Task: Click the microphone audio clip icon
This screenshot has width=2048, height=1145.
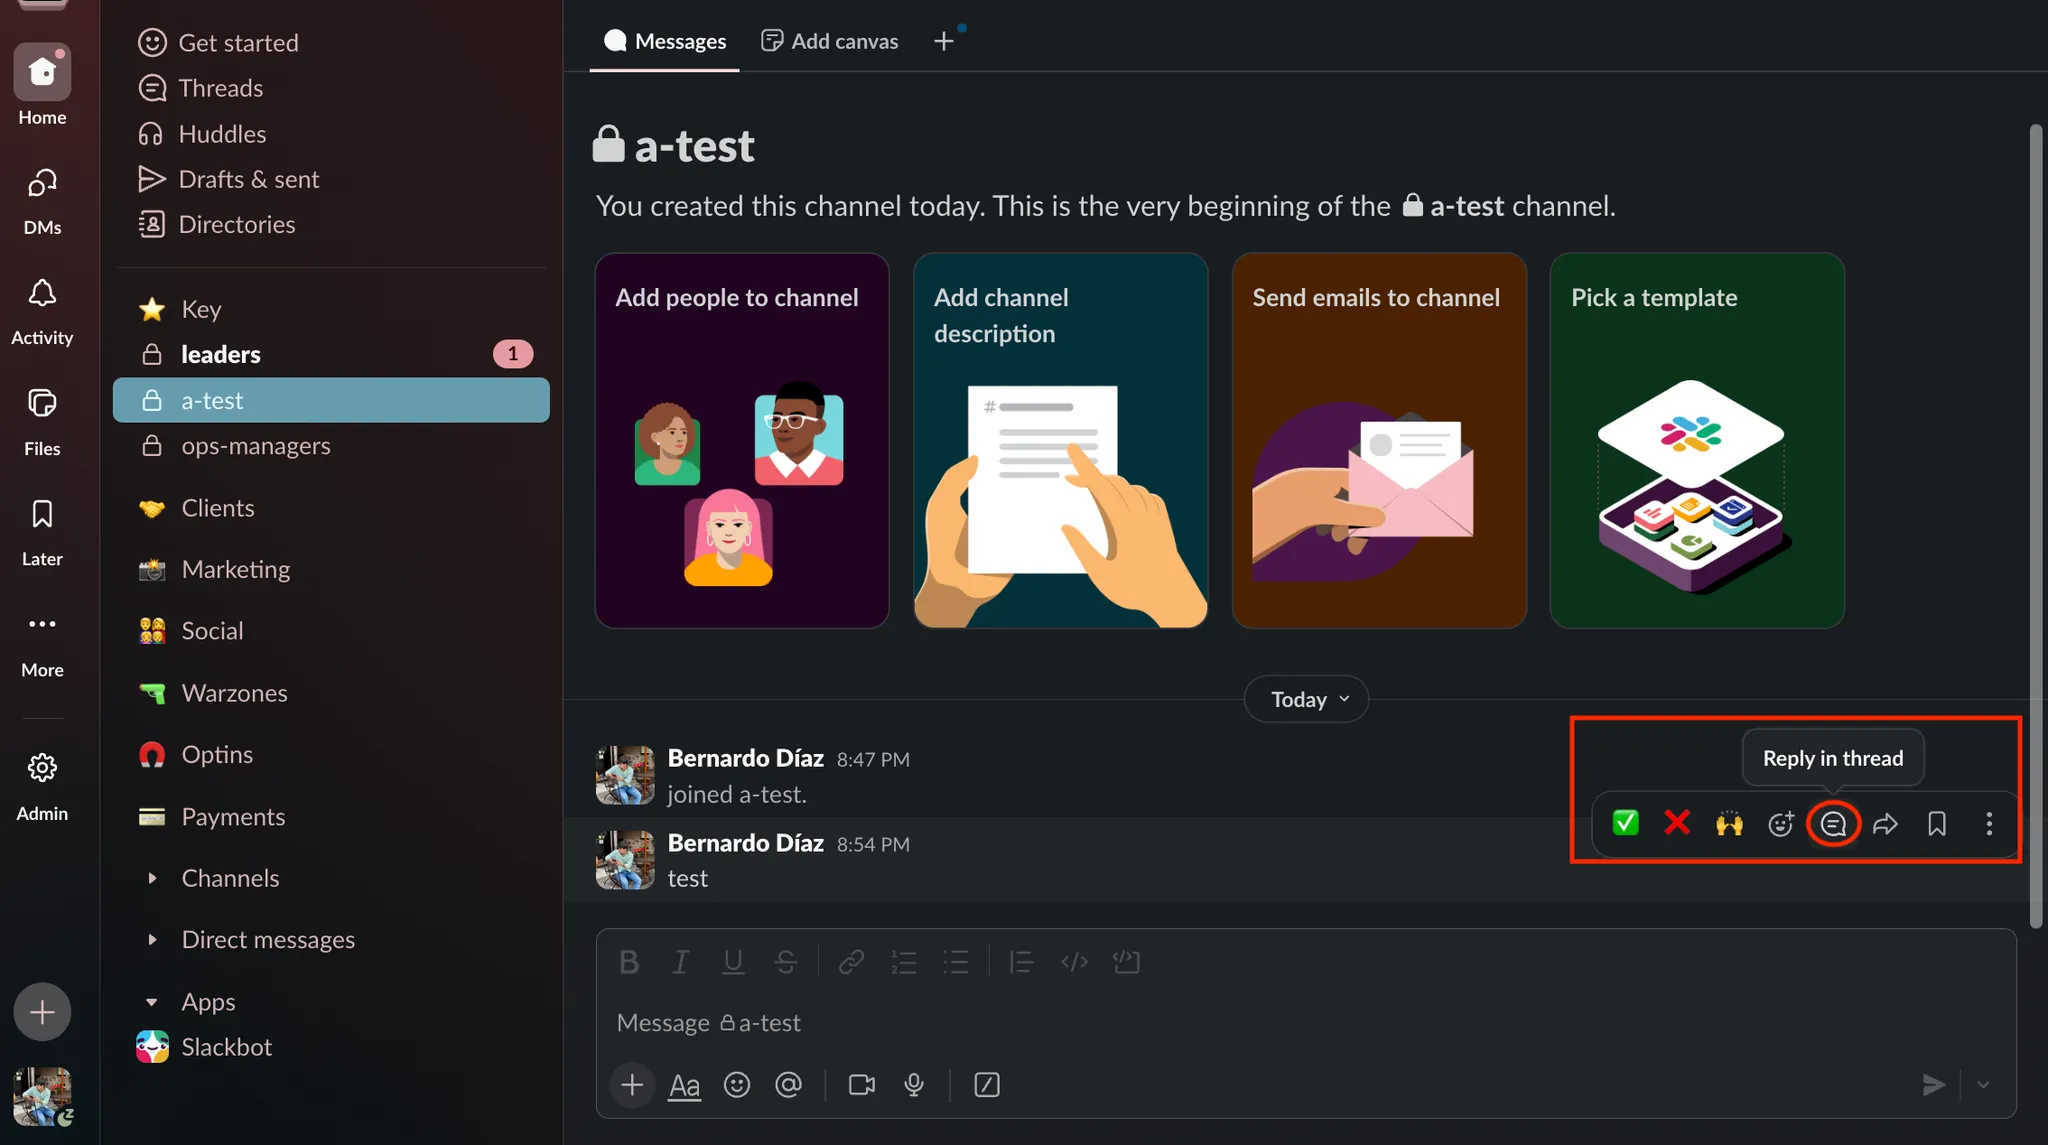Action: click(x=914, y=1085)
